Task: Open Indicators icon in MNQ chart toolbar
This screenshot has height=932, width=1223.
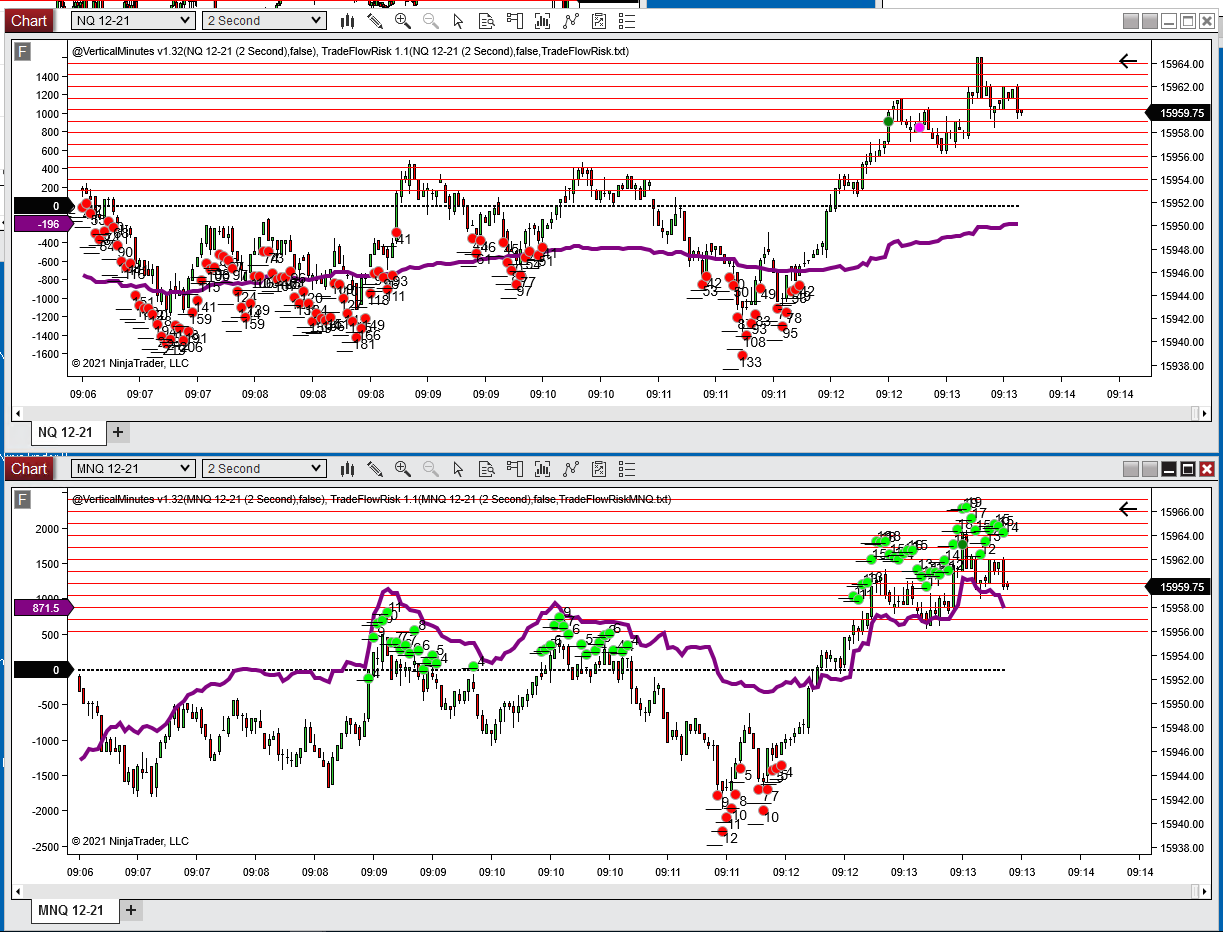Action: pos(571,468)
